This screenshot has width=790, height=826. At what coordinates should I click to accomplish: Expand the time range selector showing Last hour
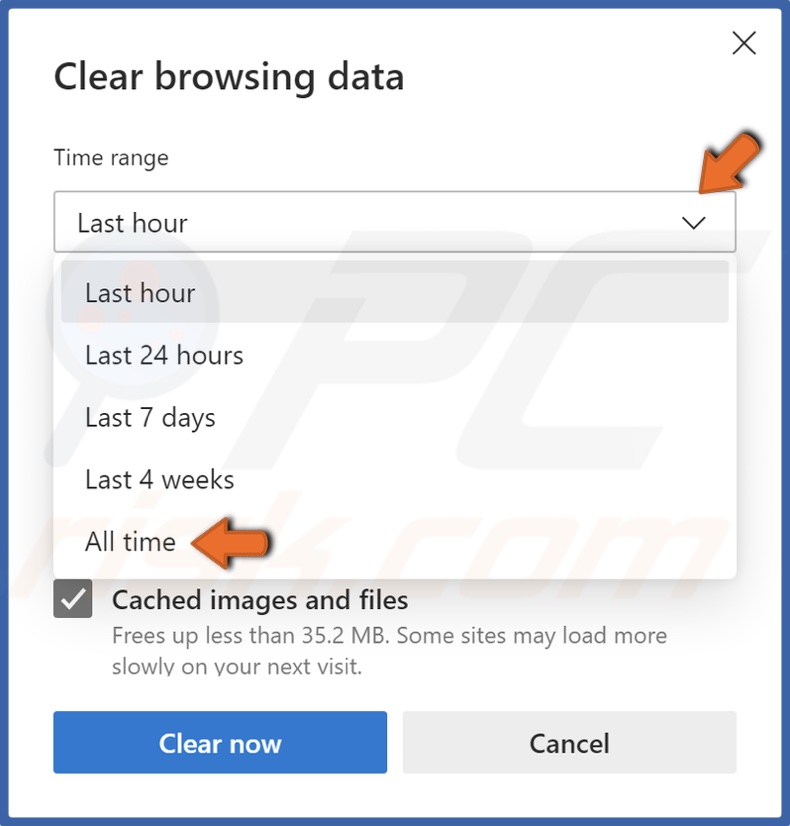[x=395, y=222]
